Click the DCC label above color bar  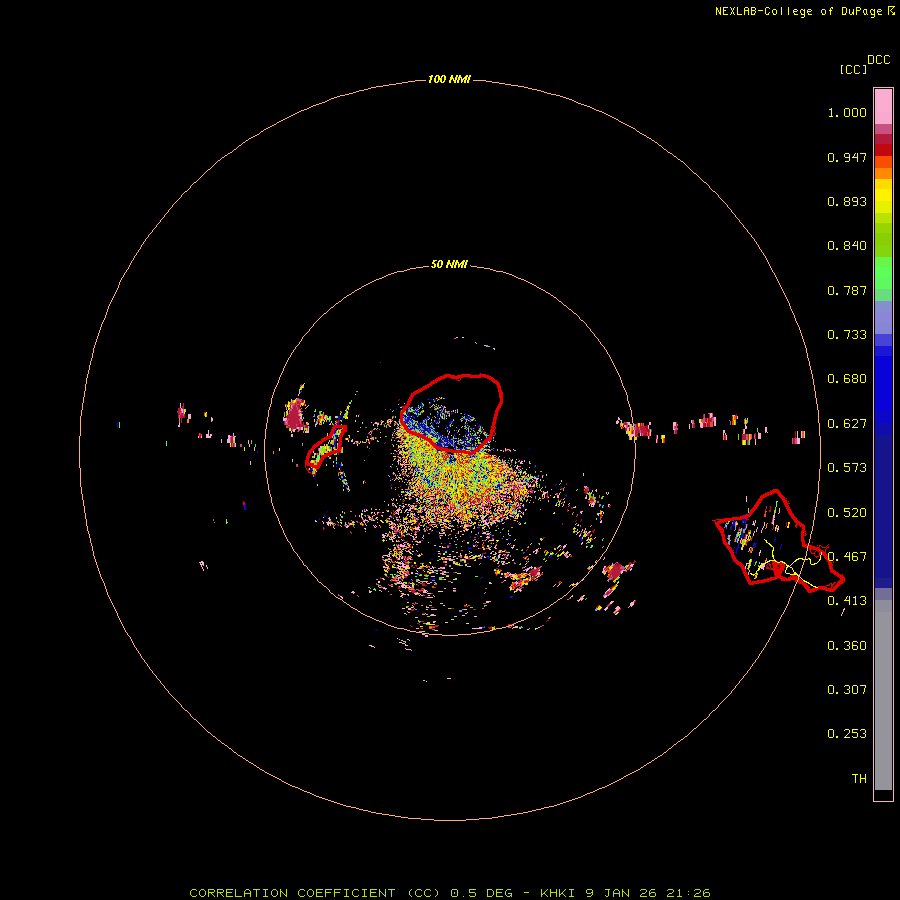pos(878,60)
